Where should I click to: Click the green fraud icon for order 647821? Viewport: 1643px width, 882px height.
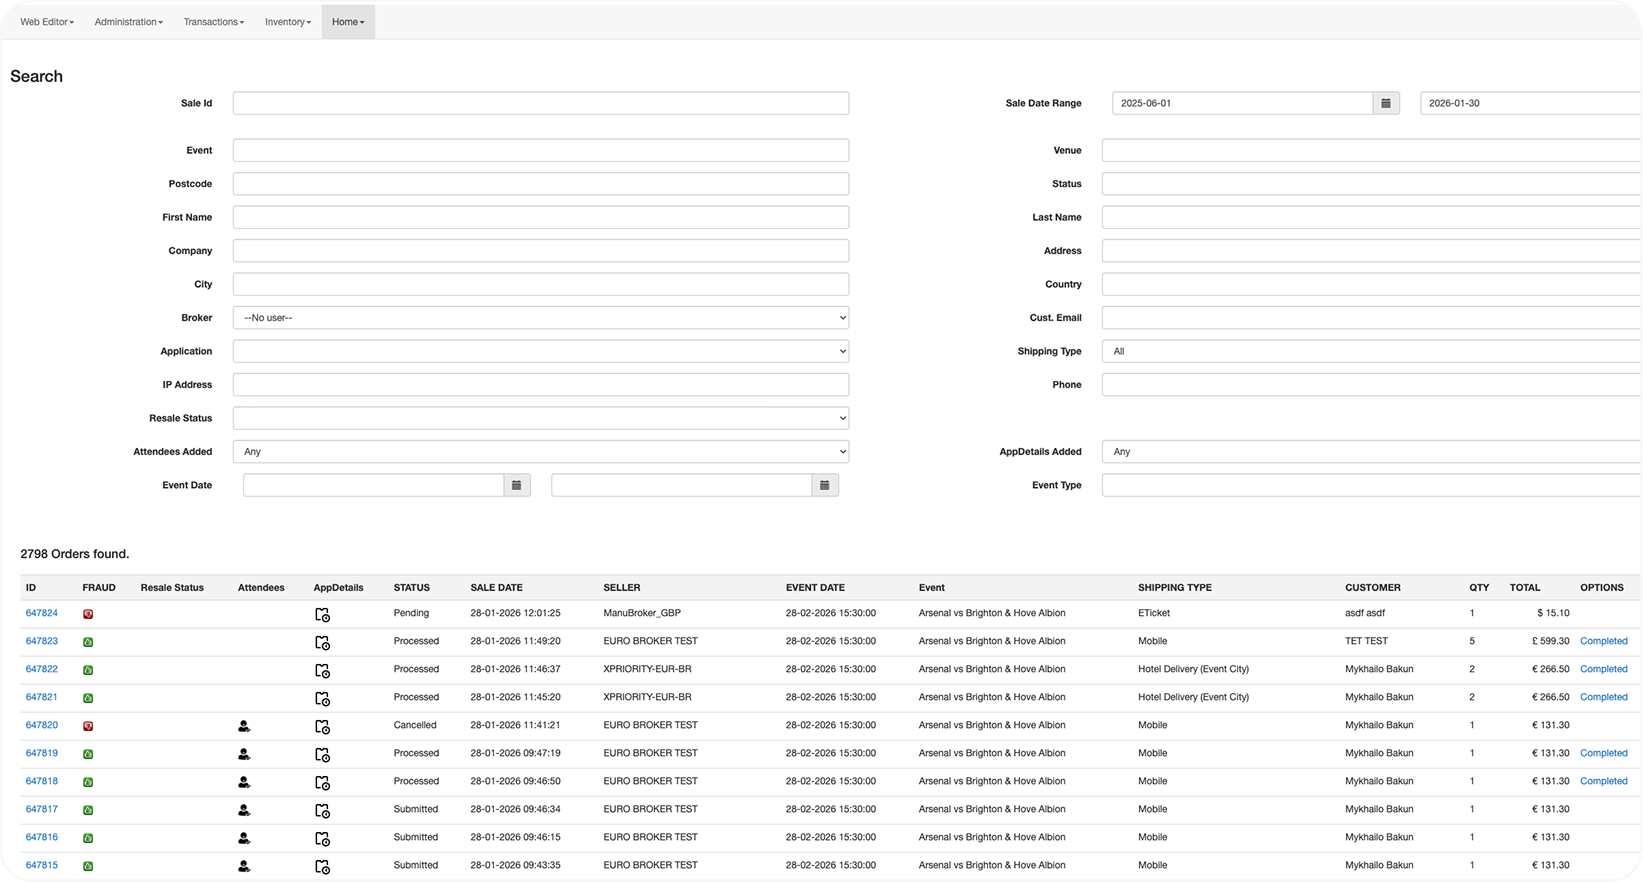[x=88, y=698]
